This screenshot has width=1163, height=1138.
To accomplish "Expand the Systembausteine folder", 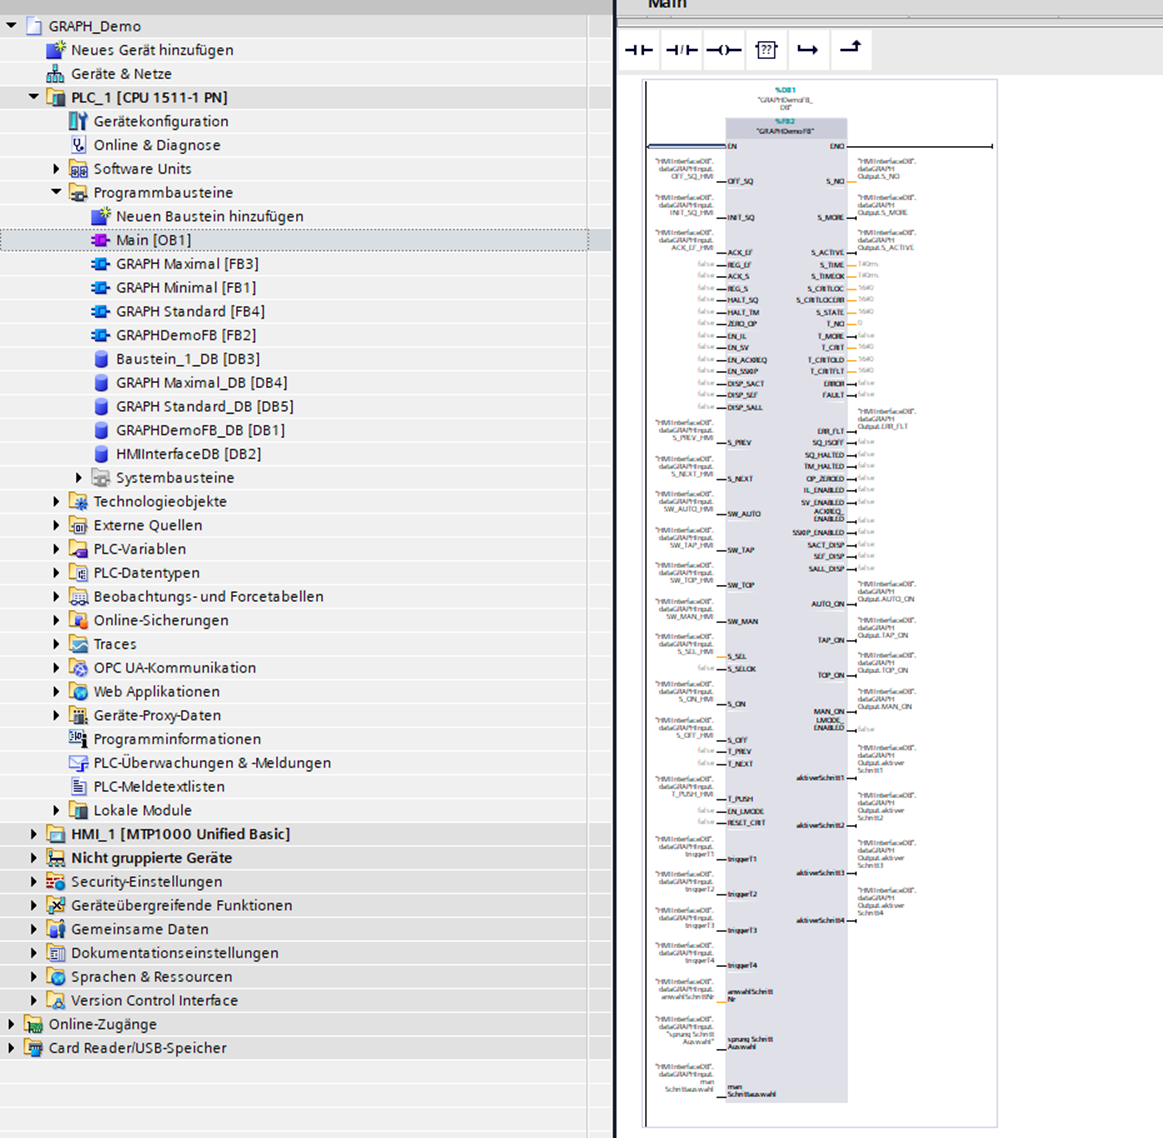I will [79, 478].
